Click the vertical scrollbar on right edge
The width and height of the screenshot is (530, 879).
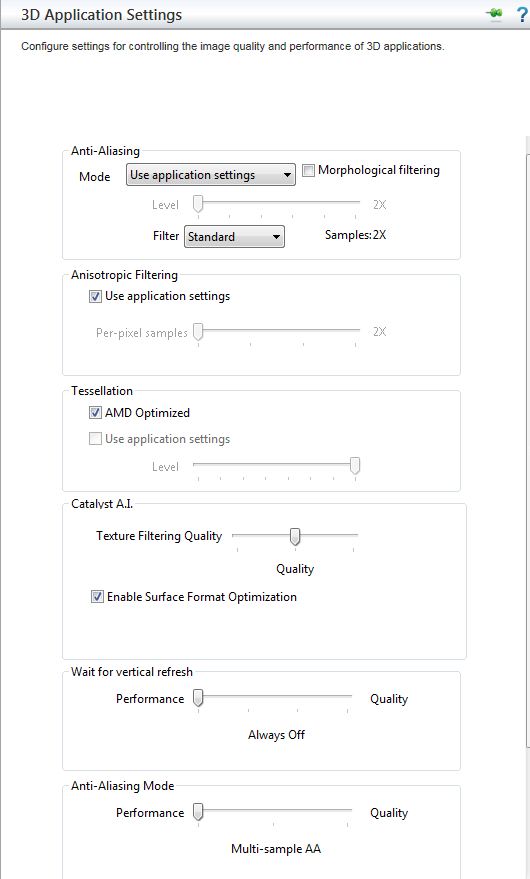tap(528, 442)
